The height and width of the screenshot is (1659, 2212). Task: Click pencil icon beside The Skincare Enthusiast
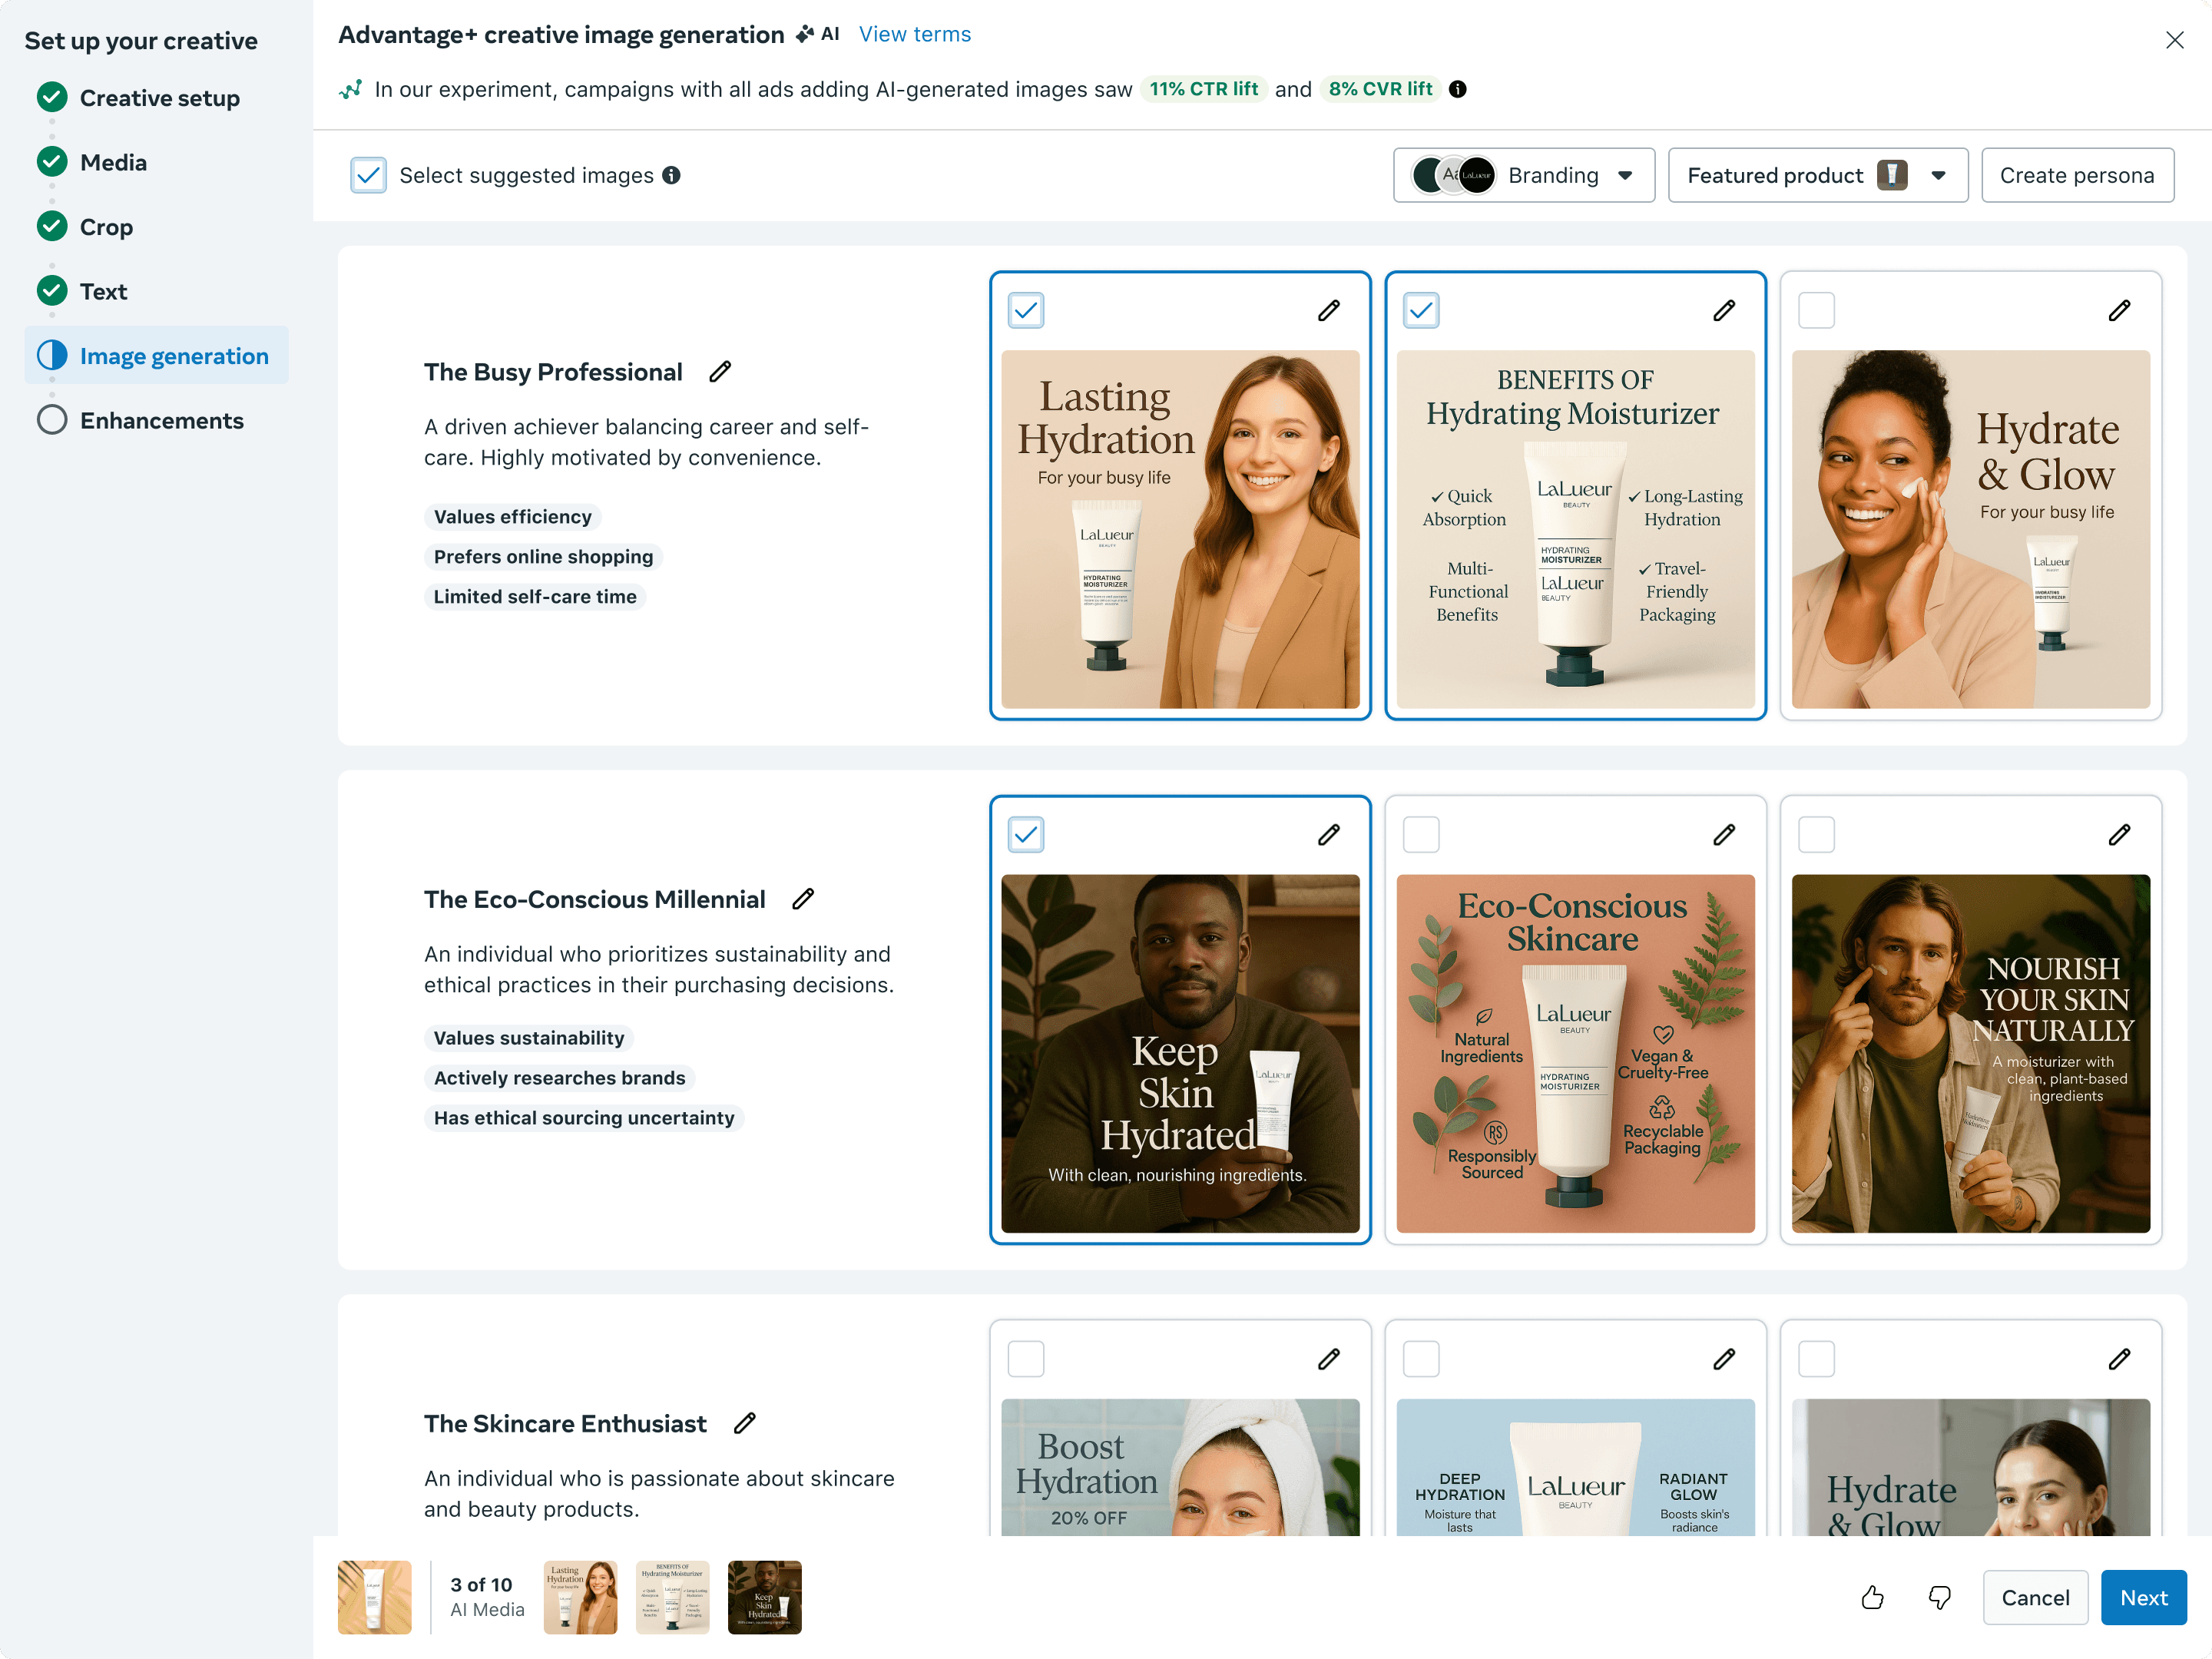(744, 1423)
